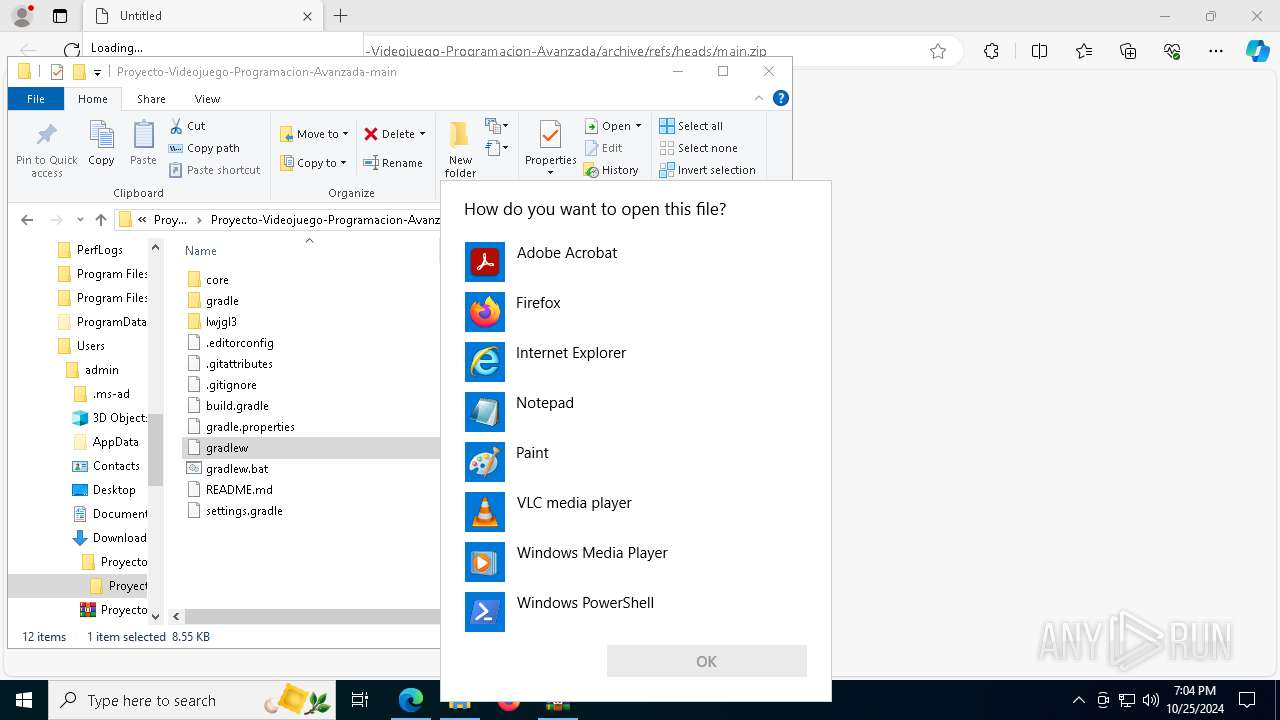Open the Copy to dropdown
The height and width of the screenshot is (720, 1280).
(x=314, y=163)
